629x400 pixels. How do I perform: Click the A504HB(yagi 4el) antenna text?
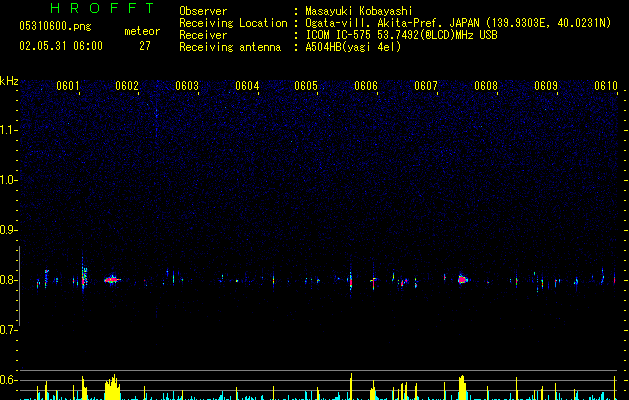[x=353, y=47]
